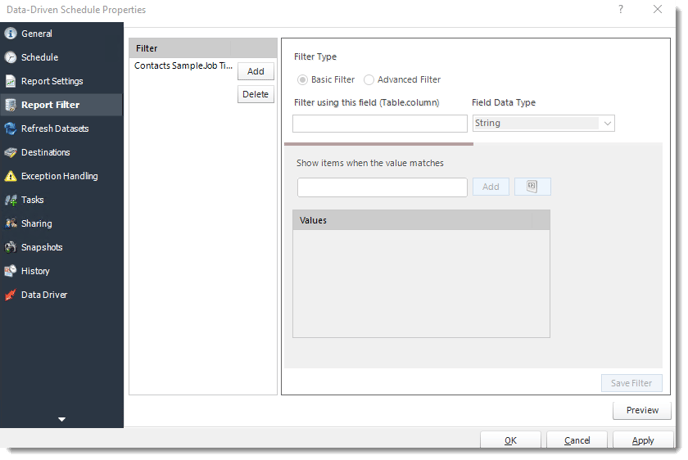
Task: Click the Report Filter icon
Action: point(11,104)
